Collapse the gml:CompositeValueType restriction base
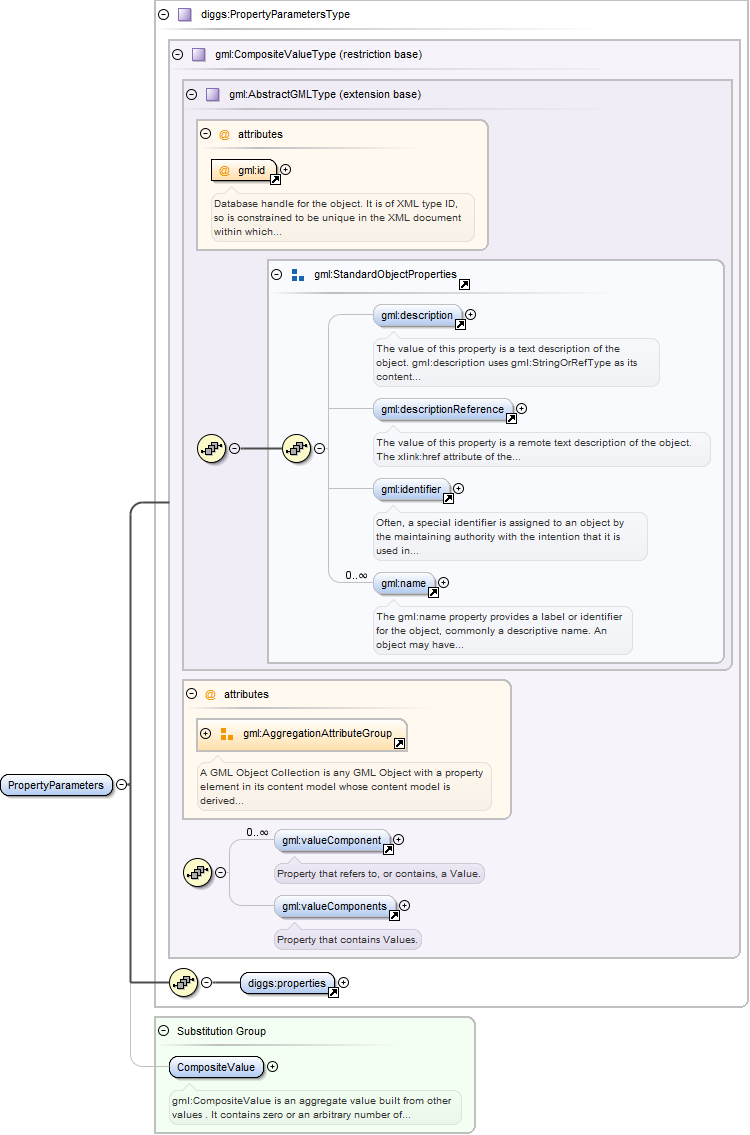 [177, 55]
